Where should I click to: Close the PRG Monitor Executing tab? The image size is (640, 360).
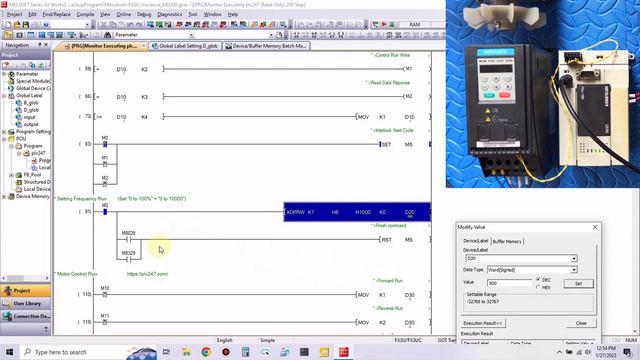[x=144, y=46]
